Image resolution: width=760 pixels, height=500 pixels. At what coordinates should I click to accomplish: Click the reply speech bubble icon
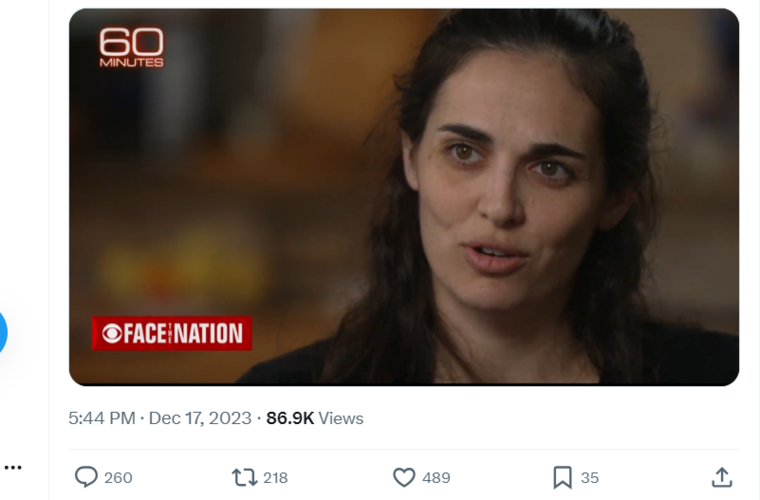[x=86, y=477]
